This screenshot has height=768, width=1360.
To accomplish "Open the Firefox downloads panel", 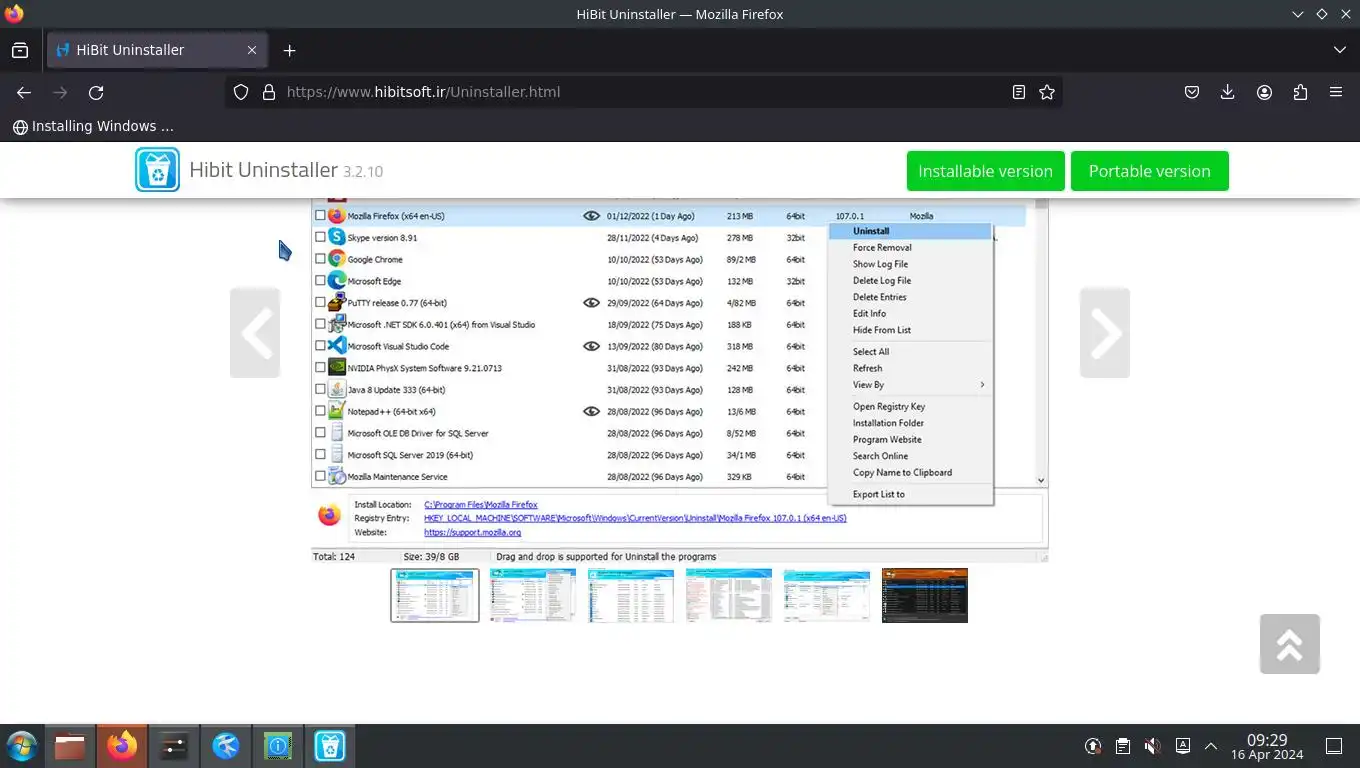I will tap(1228, 92).
